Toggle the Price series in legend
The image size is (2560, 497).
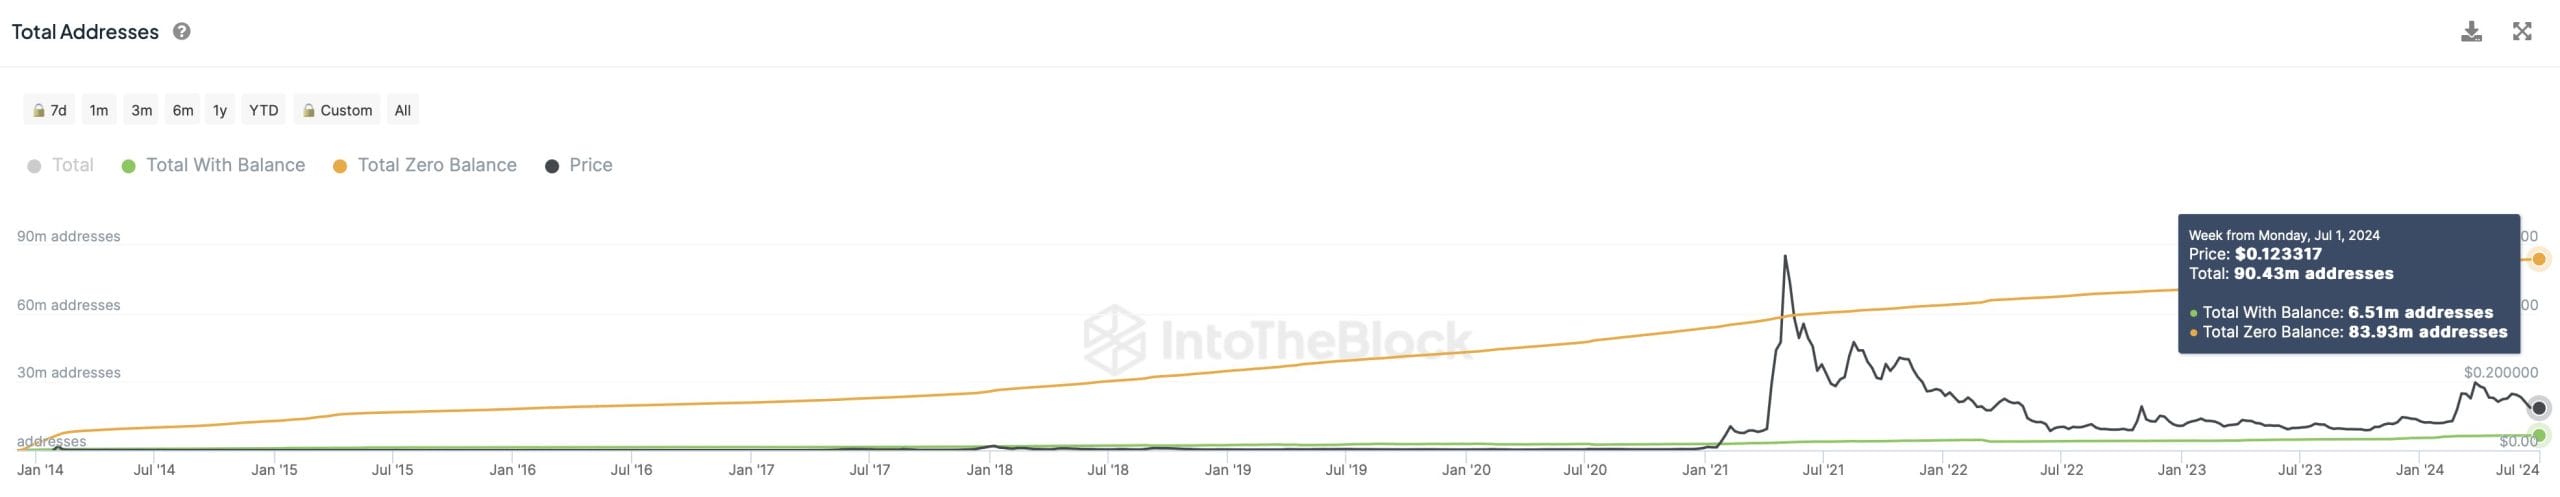tap(579, 165)
